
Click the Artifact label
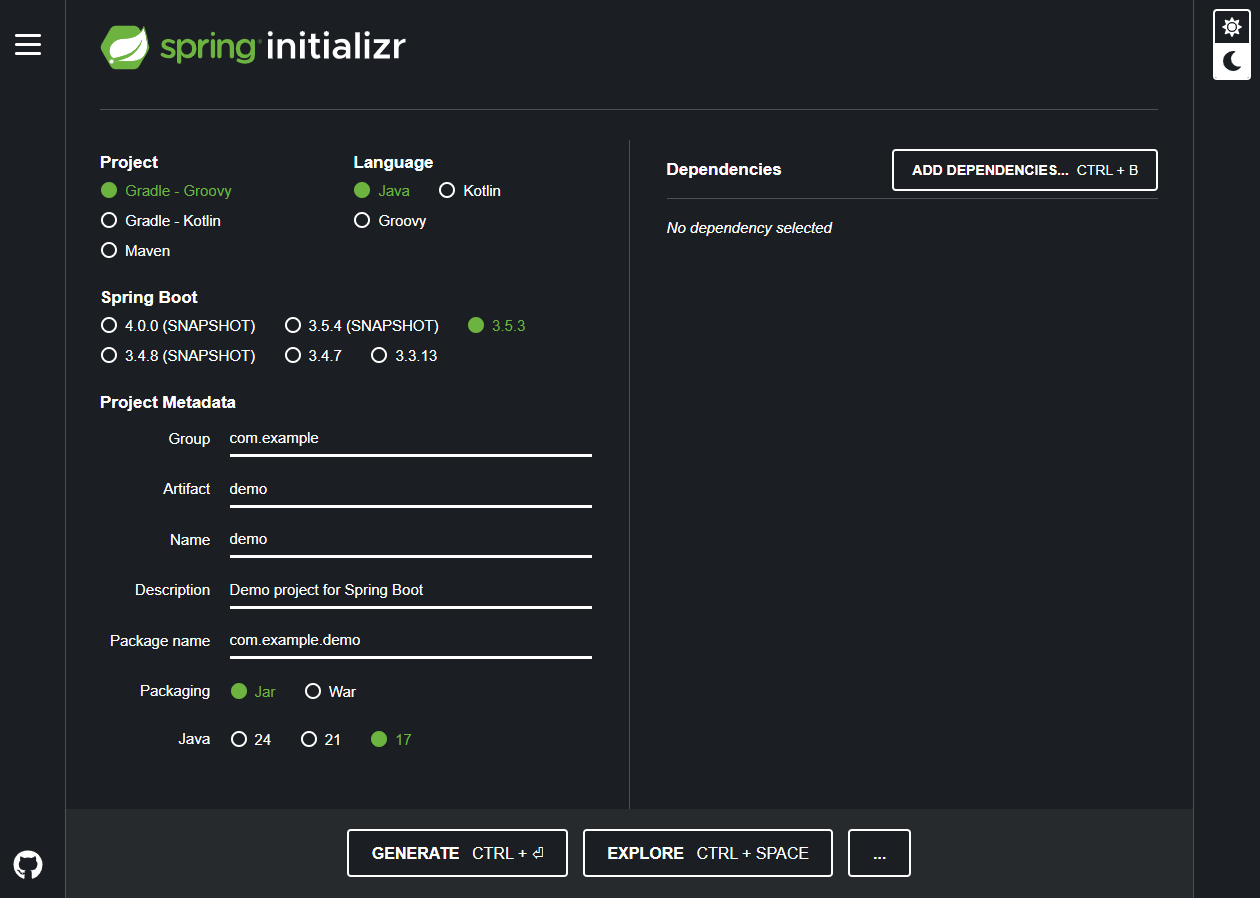pyautogui.click(x=187, y=489)
